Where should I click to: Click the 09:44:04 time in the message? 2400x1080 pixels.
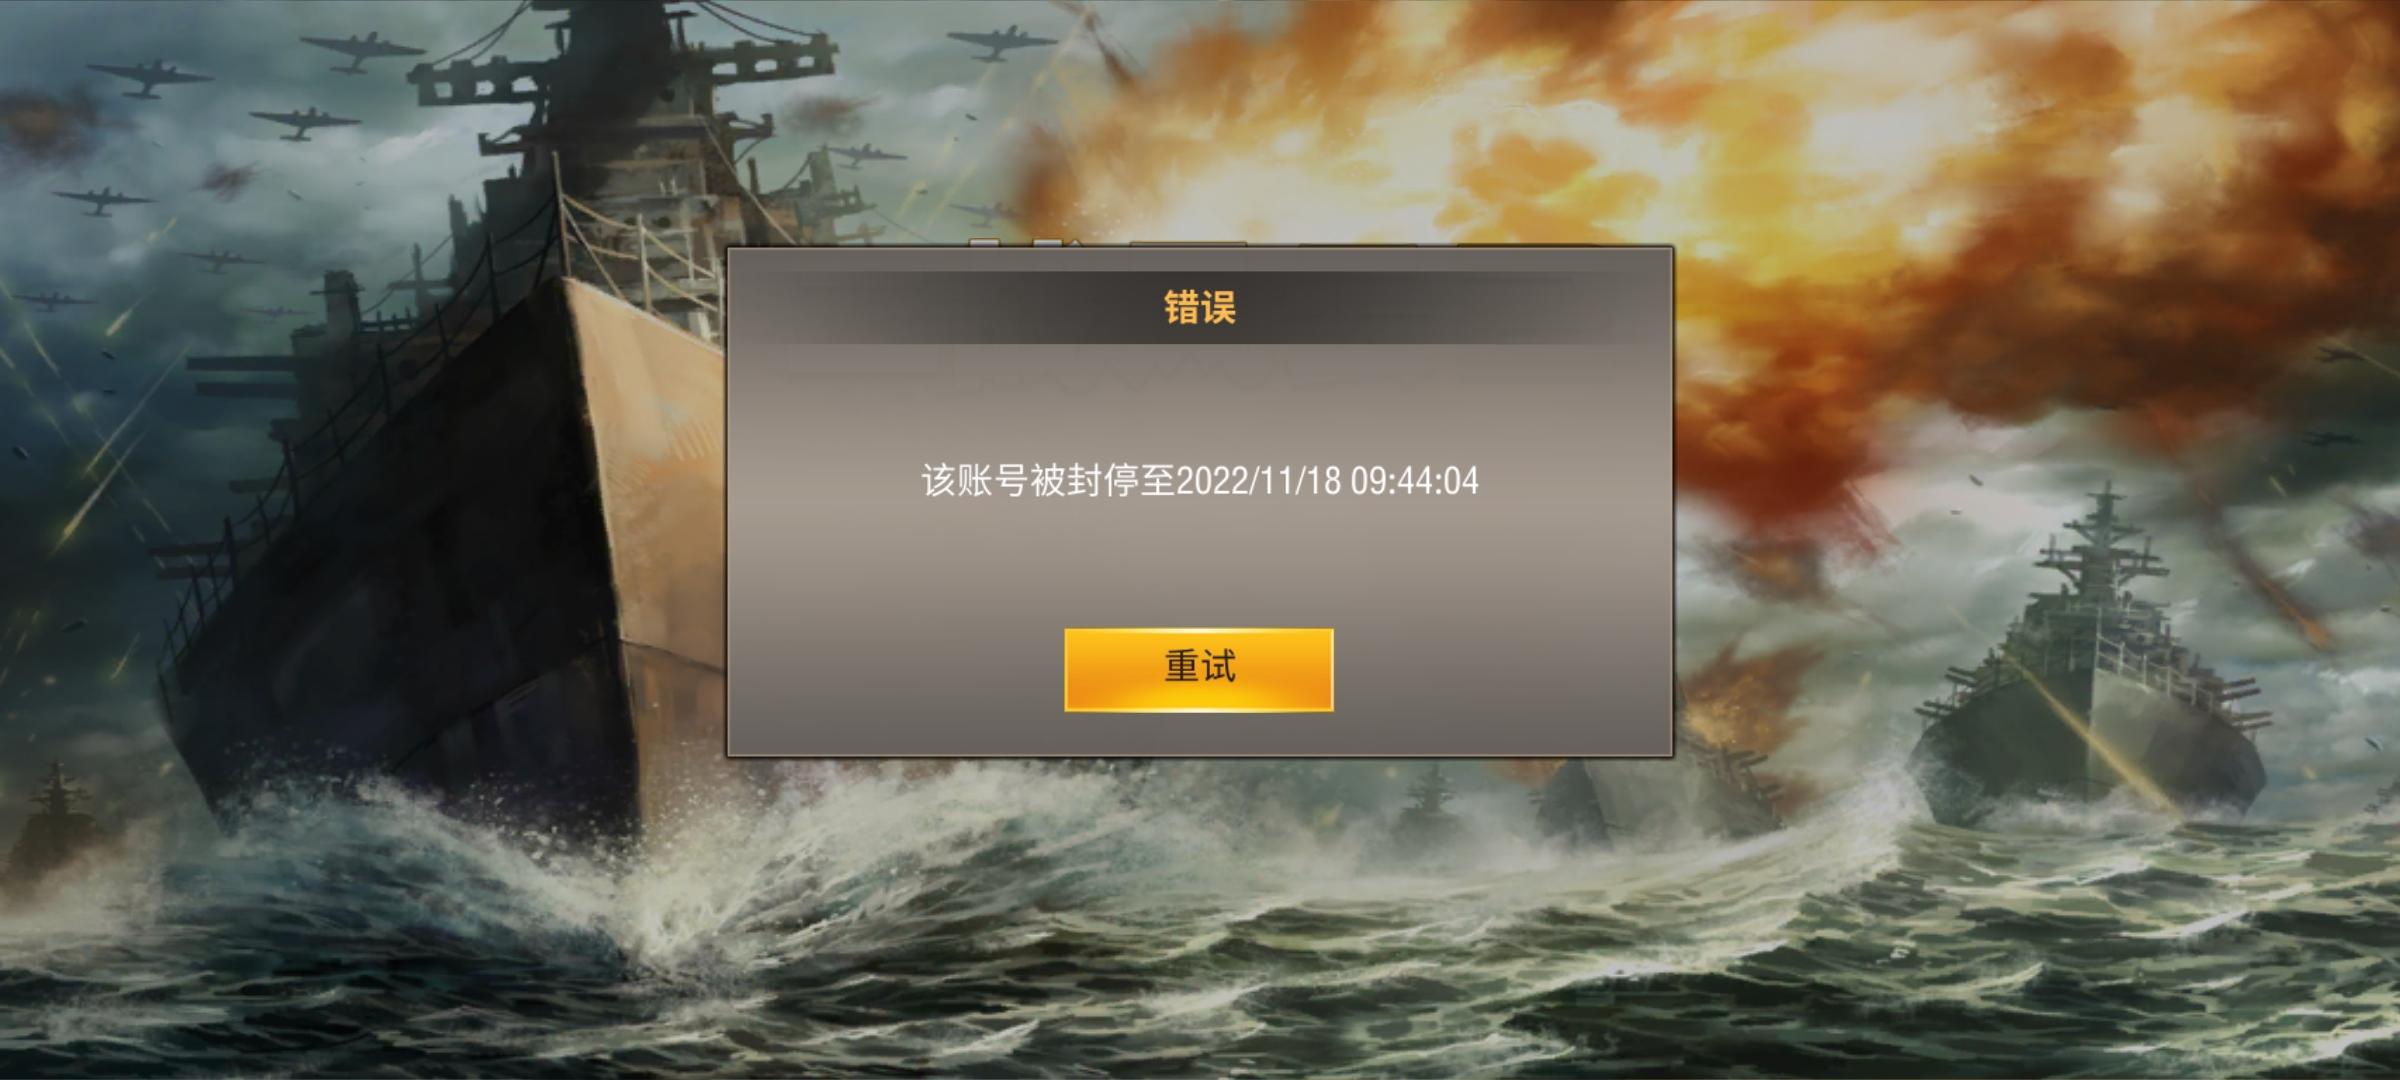tap(1415, 481)
